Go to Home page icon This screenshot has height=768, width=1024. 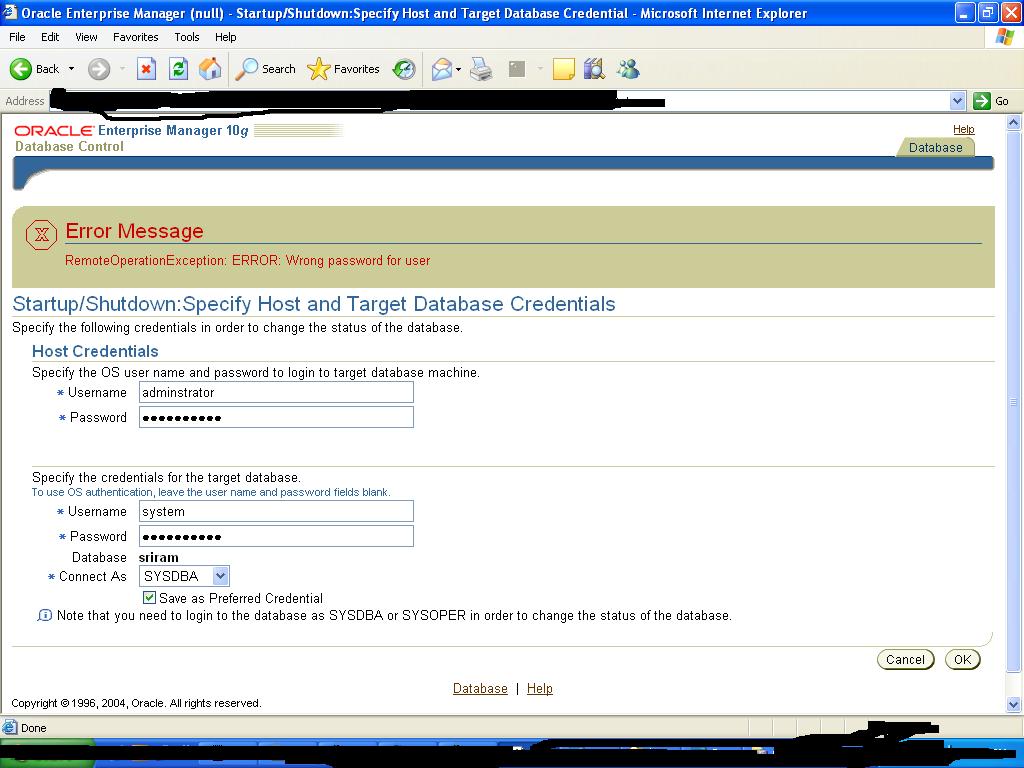pyautogui.click(x=210, y=69)
